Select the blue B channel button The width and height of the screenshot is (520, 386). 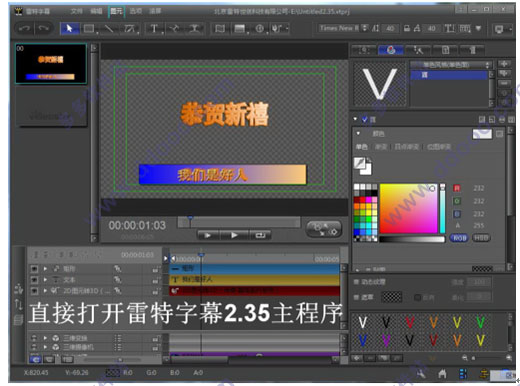(x=457, y=214)
